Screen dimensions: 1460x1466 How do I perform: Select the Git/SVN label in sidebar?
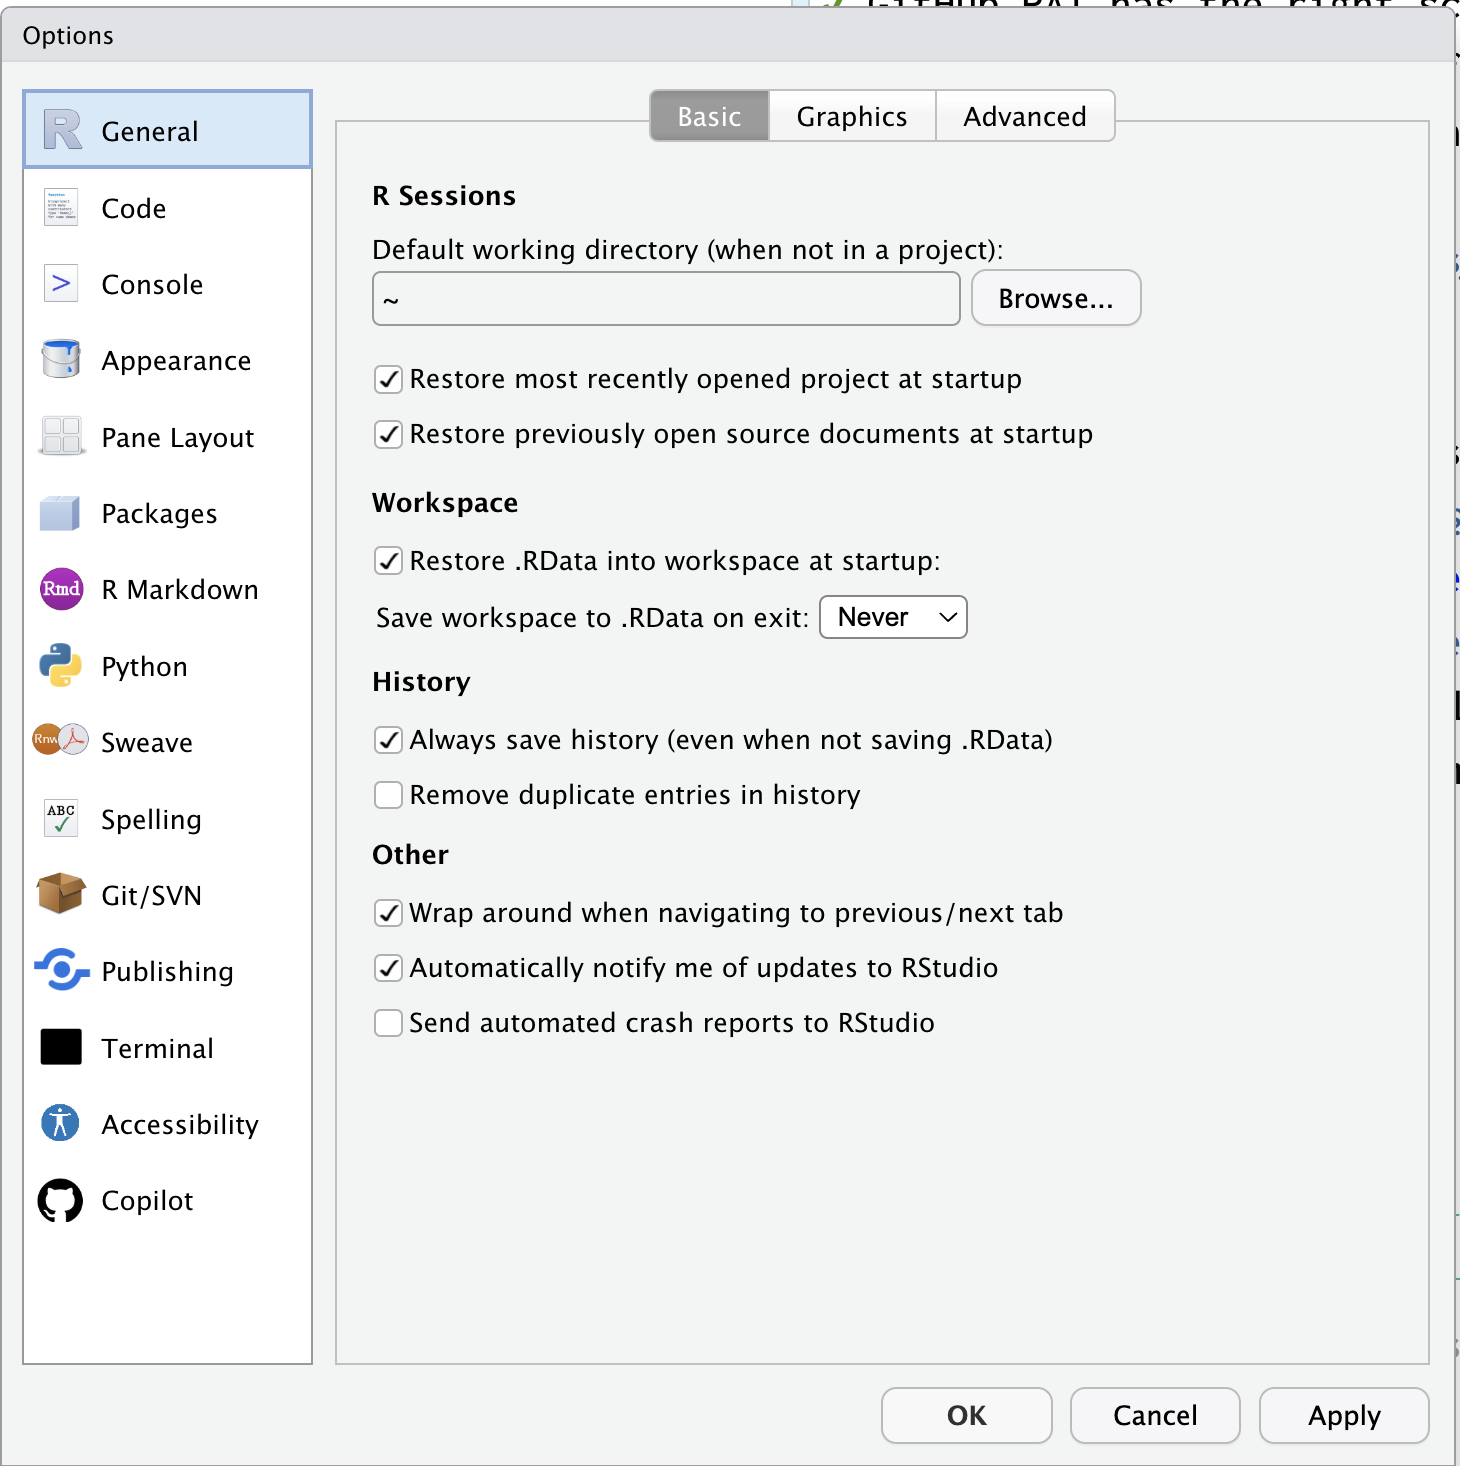152,895
